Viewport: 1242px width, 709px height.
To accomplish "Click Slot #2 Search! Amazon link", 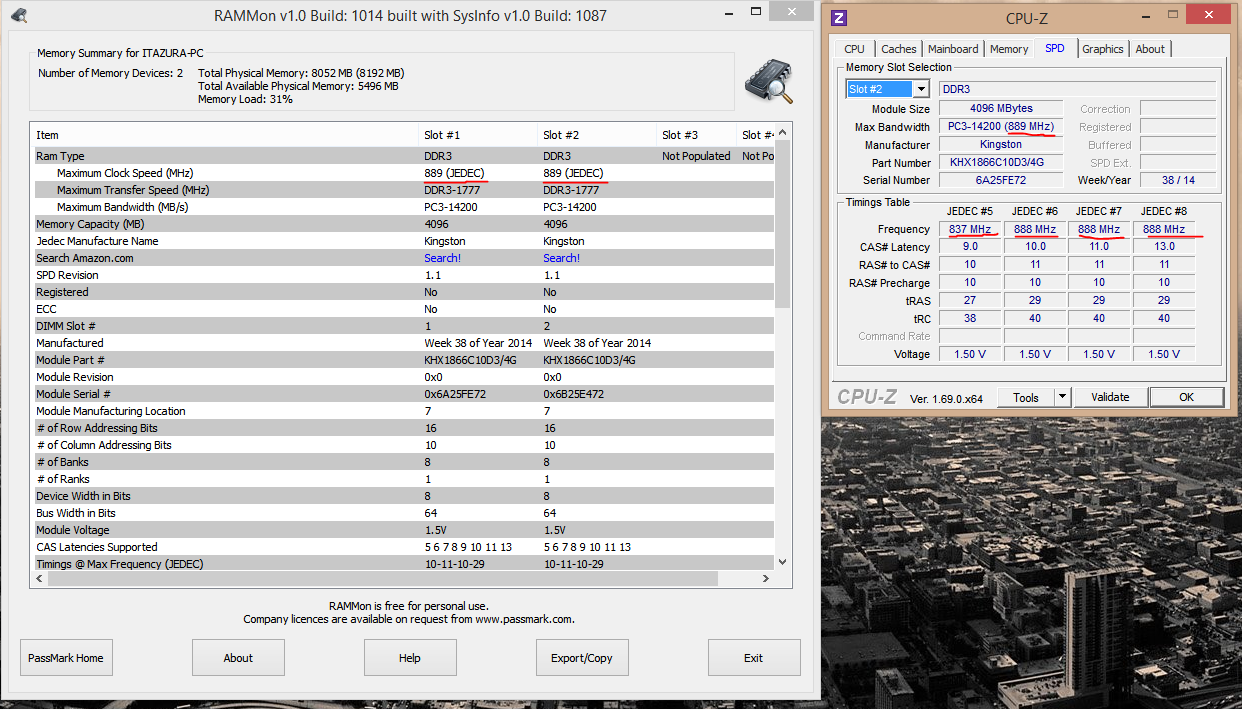I will [x=562, y=258].
